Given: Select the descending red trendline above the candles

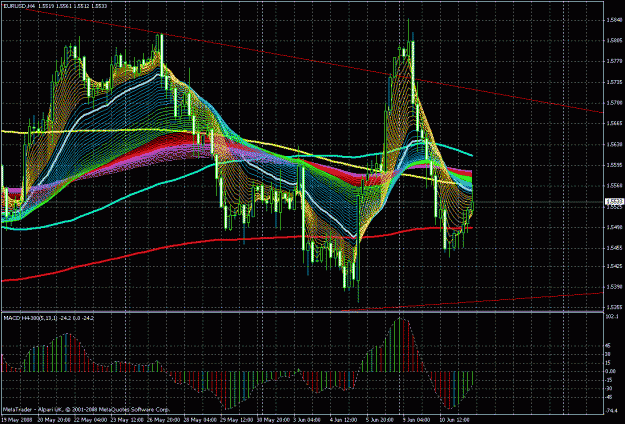Looking at the screenshot, I should pyautogui.click(x=315, y=61).
